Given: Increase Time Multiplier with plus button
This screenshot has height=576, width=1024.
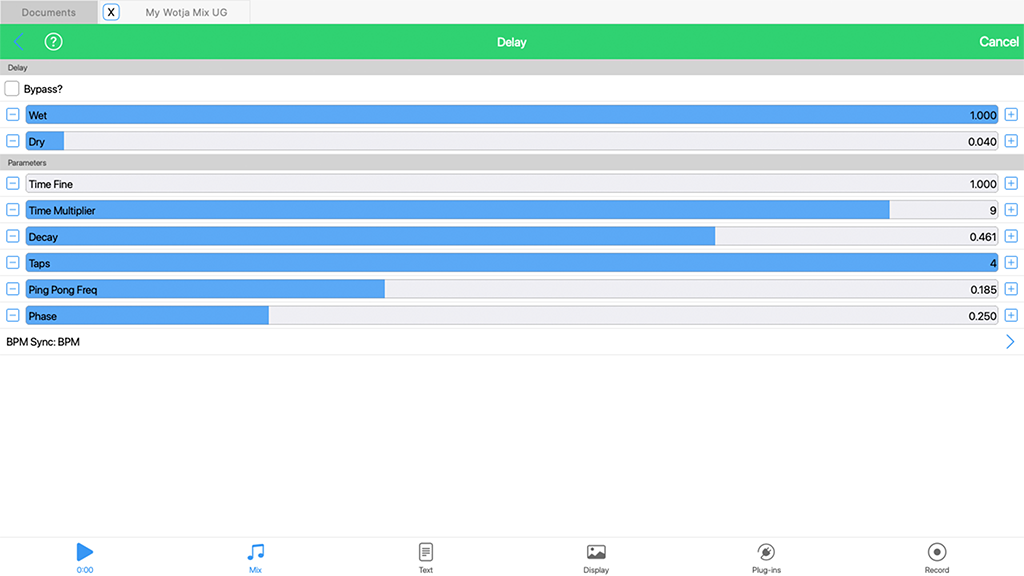Looking at the screenshot, I should click(x=1011, y=210).
